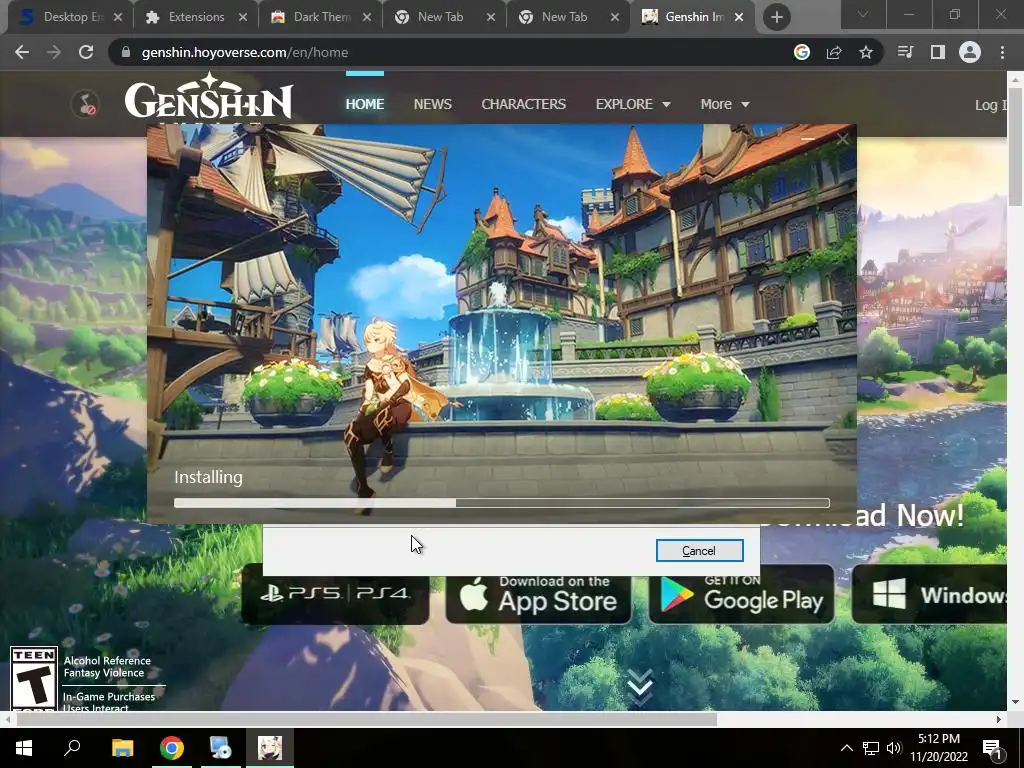Screen dimensions: 1024x768
Task: Open taskbar search
Action: (x=72, y=748)
